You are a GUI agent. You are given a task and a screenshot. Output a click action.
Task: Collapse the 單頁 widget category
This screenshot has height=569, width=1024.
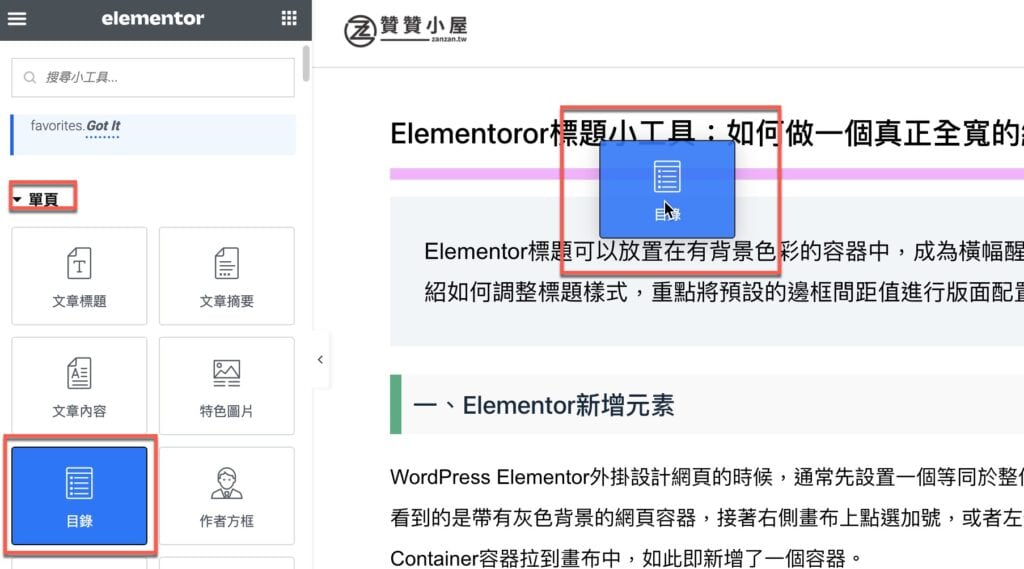37,199
